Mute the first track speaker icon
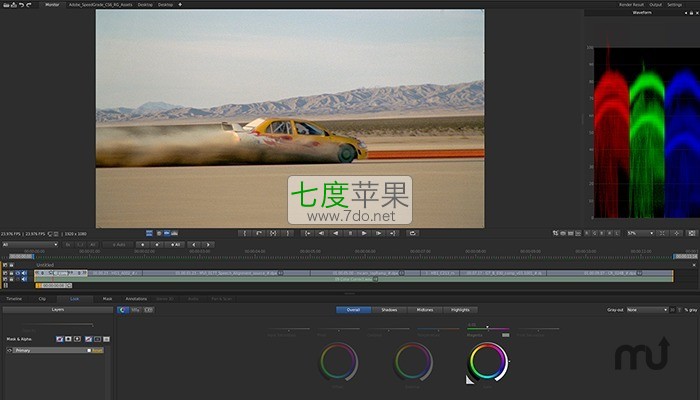This screenshot has height=400, width=700. (25, 273)
